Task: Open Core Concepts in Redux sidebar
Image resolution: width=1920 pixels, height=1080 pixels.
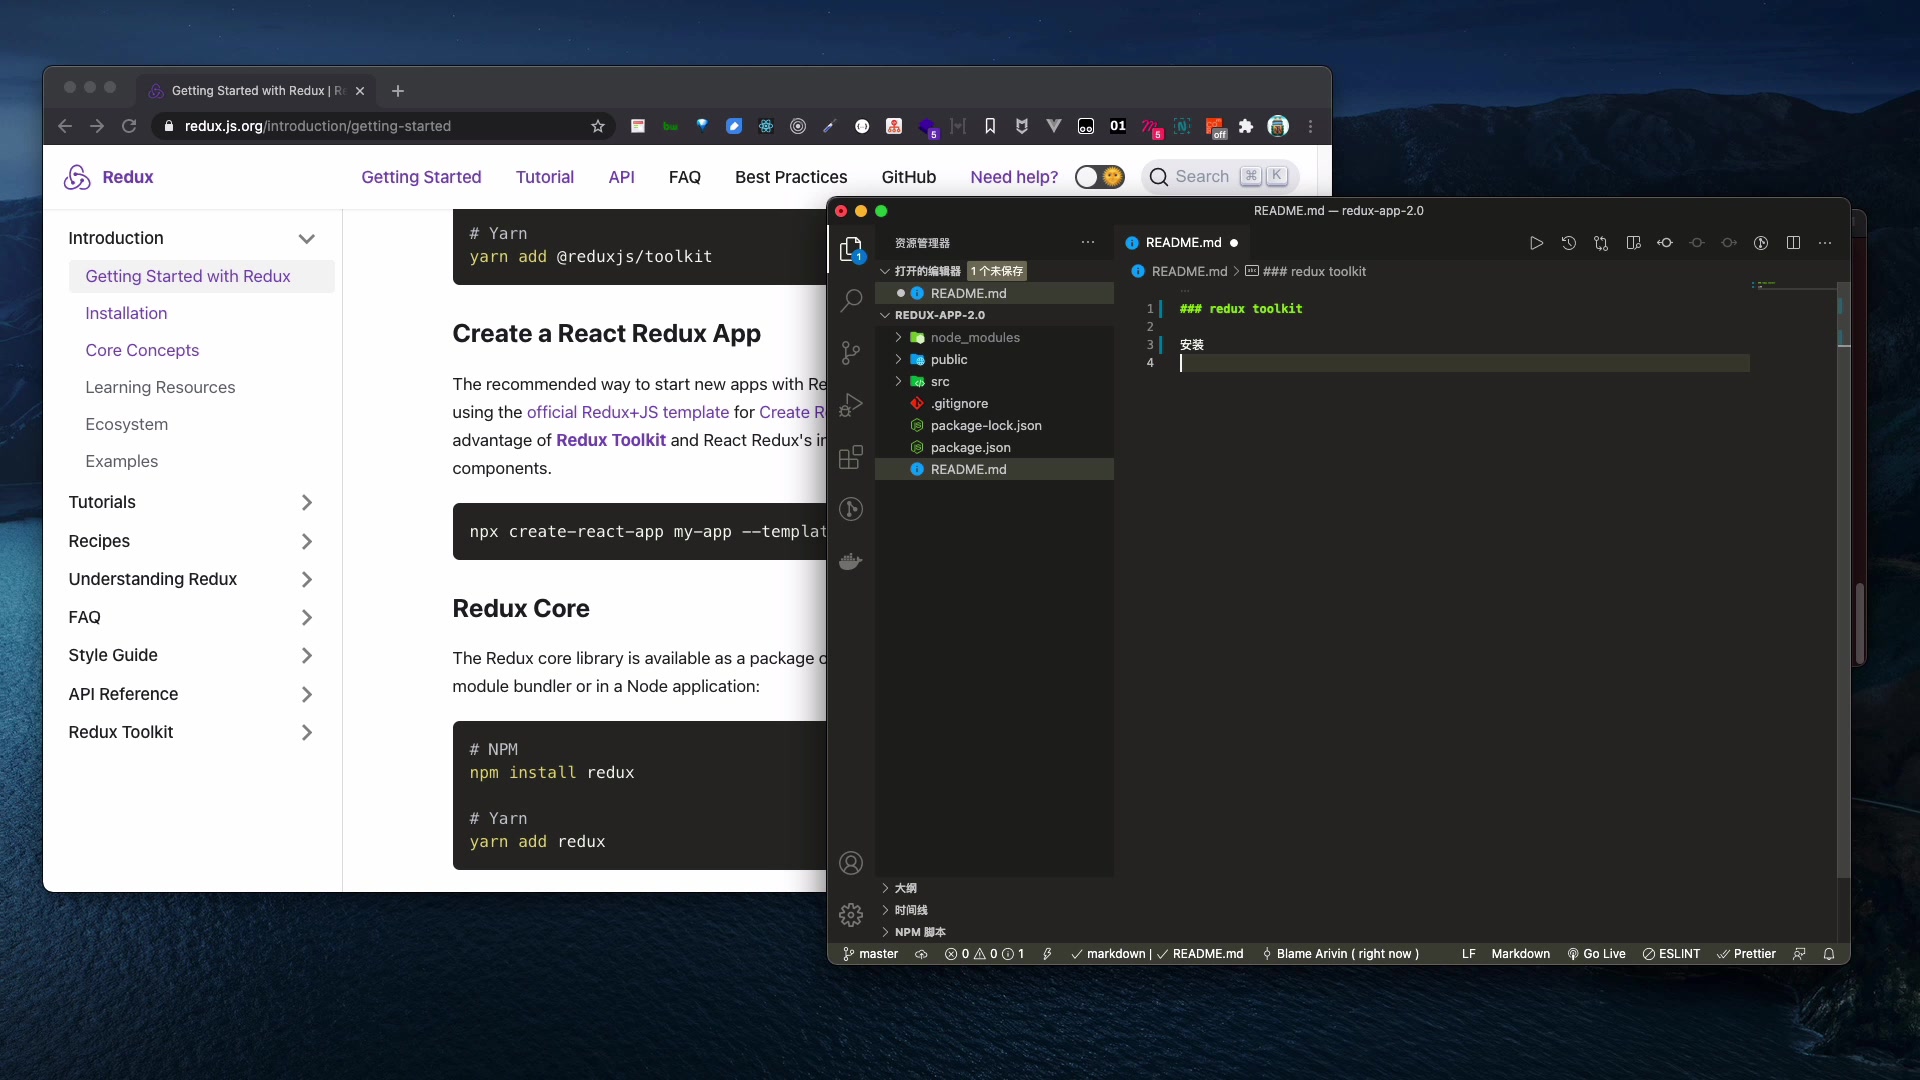Action: (142, 350)
